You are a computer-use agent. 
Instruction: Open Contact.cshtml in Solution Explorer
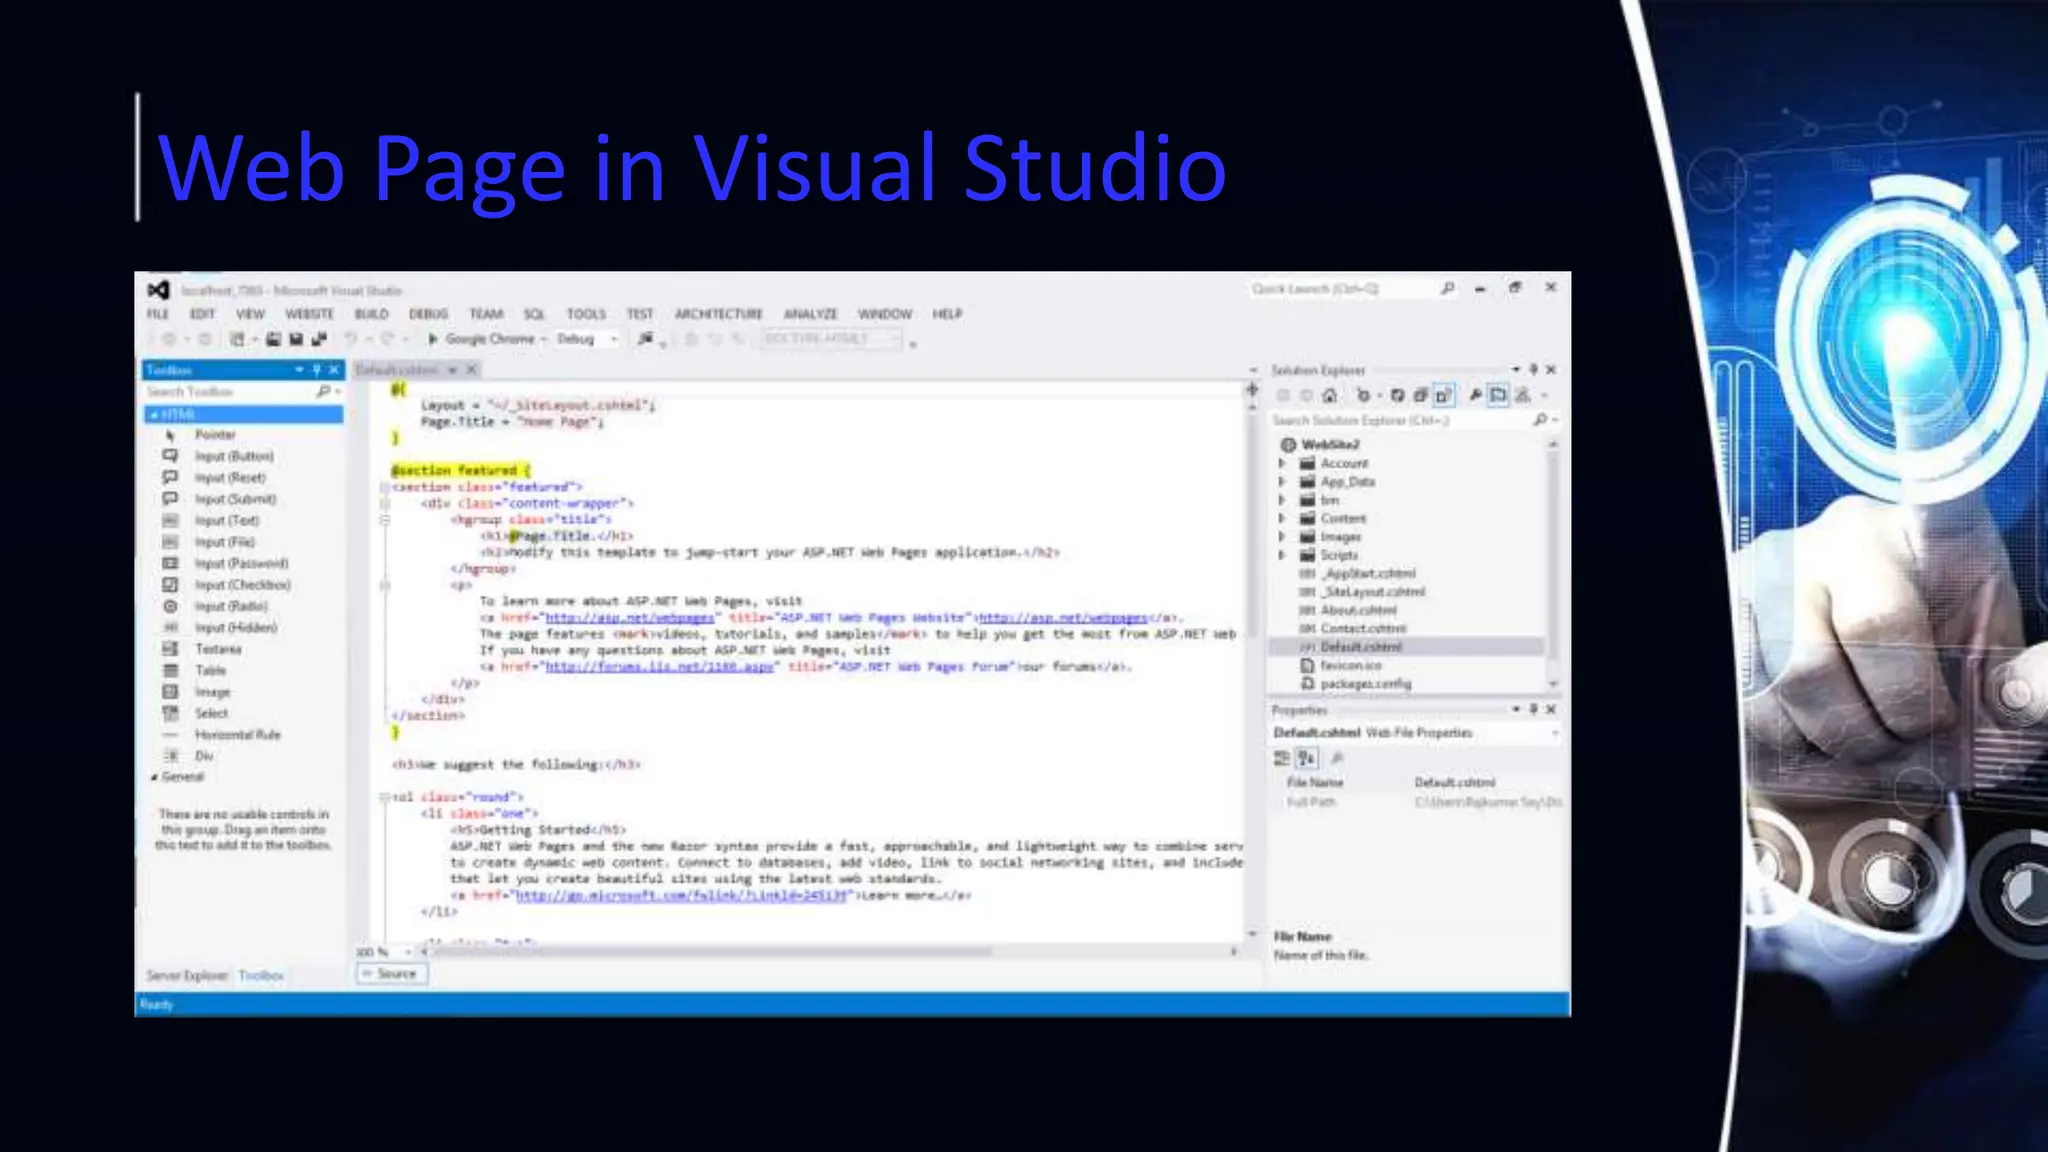tap(1363, 629)
